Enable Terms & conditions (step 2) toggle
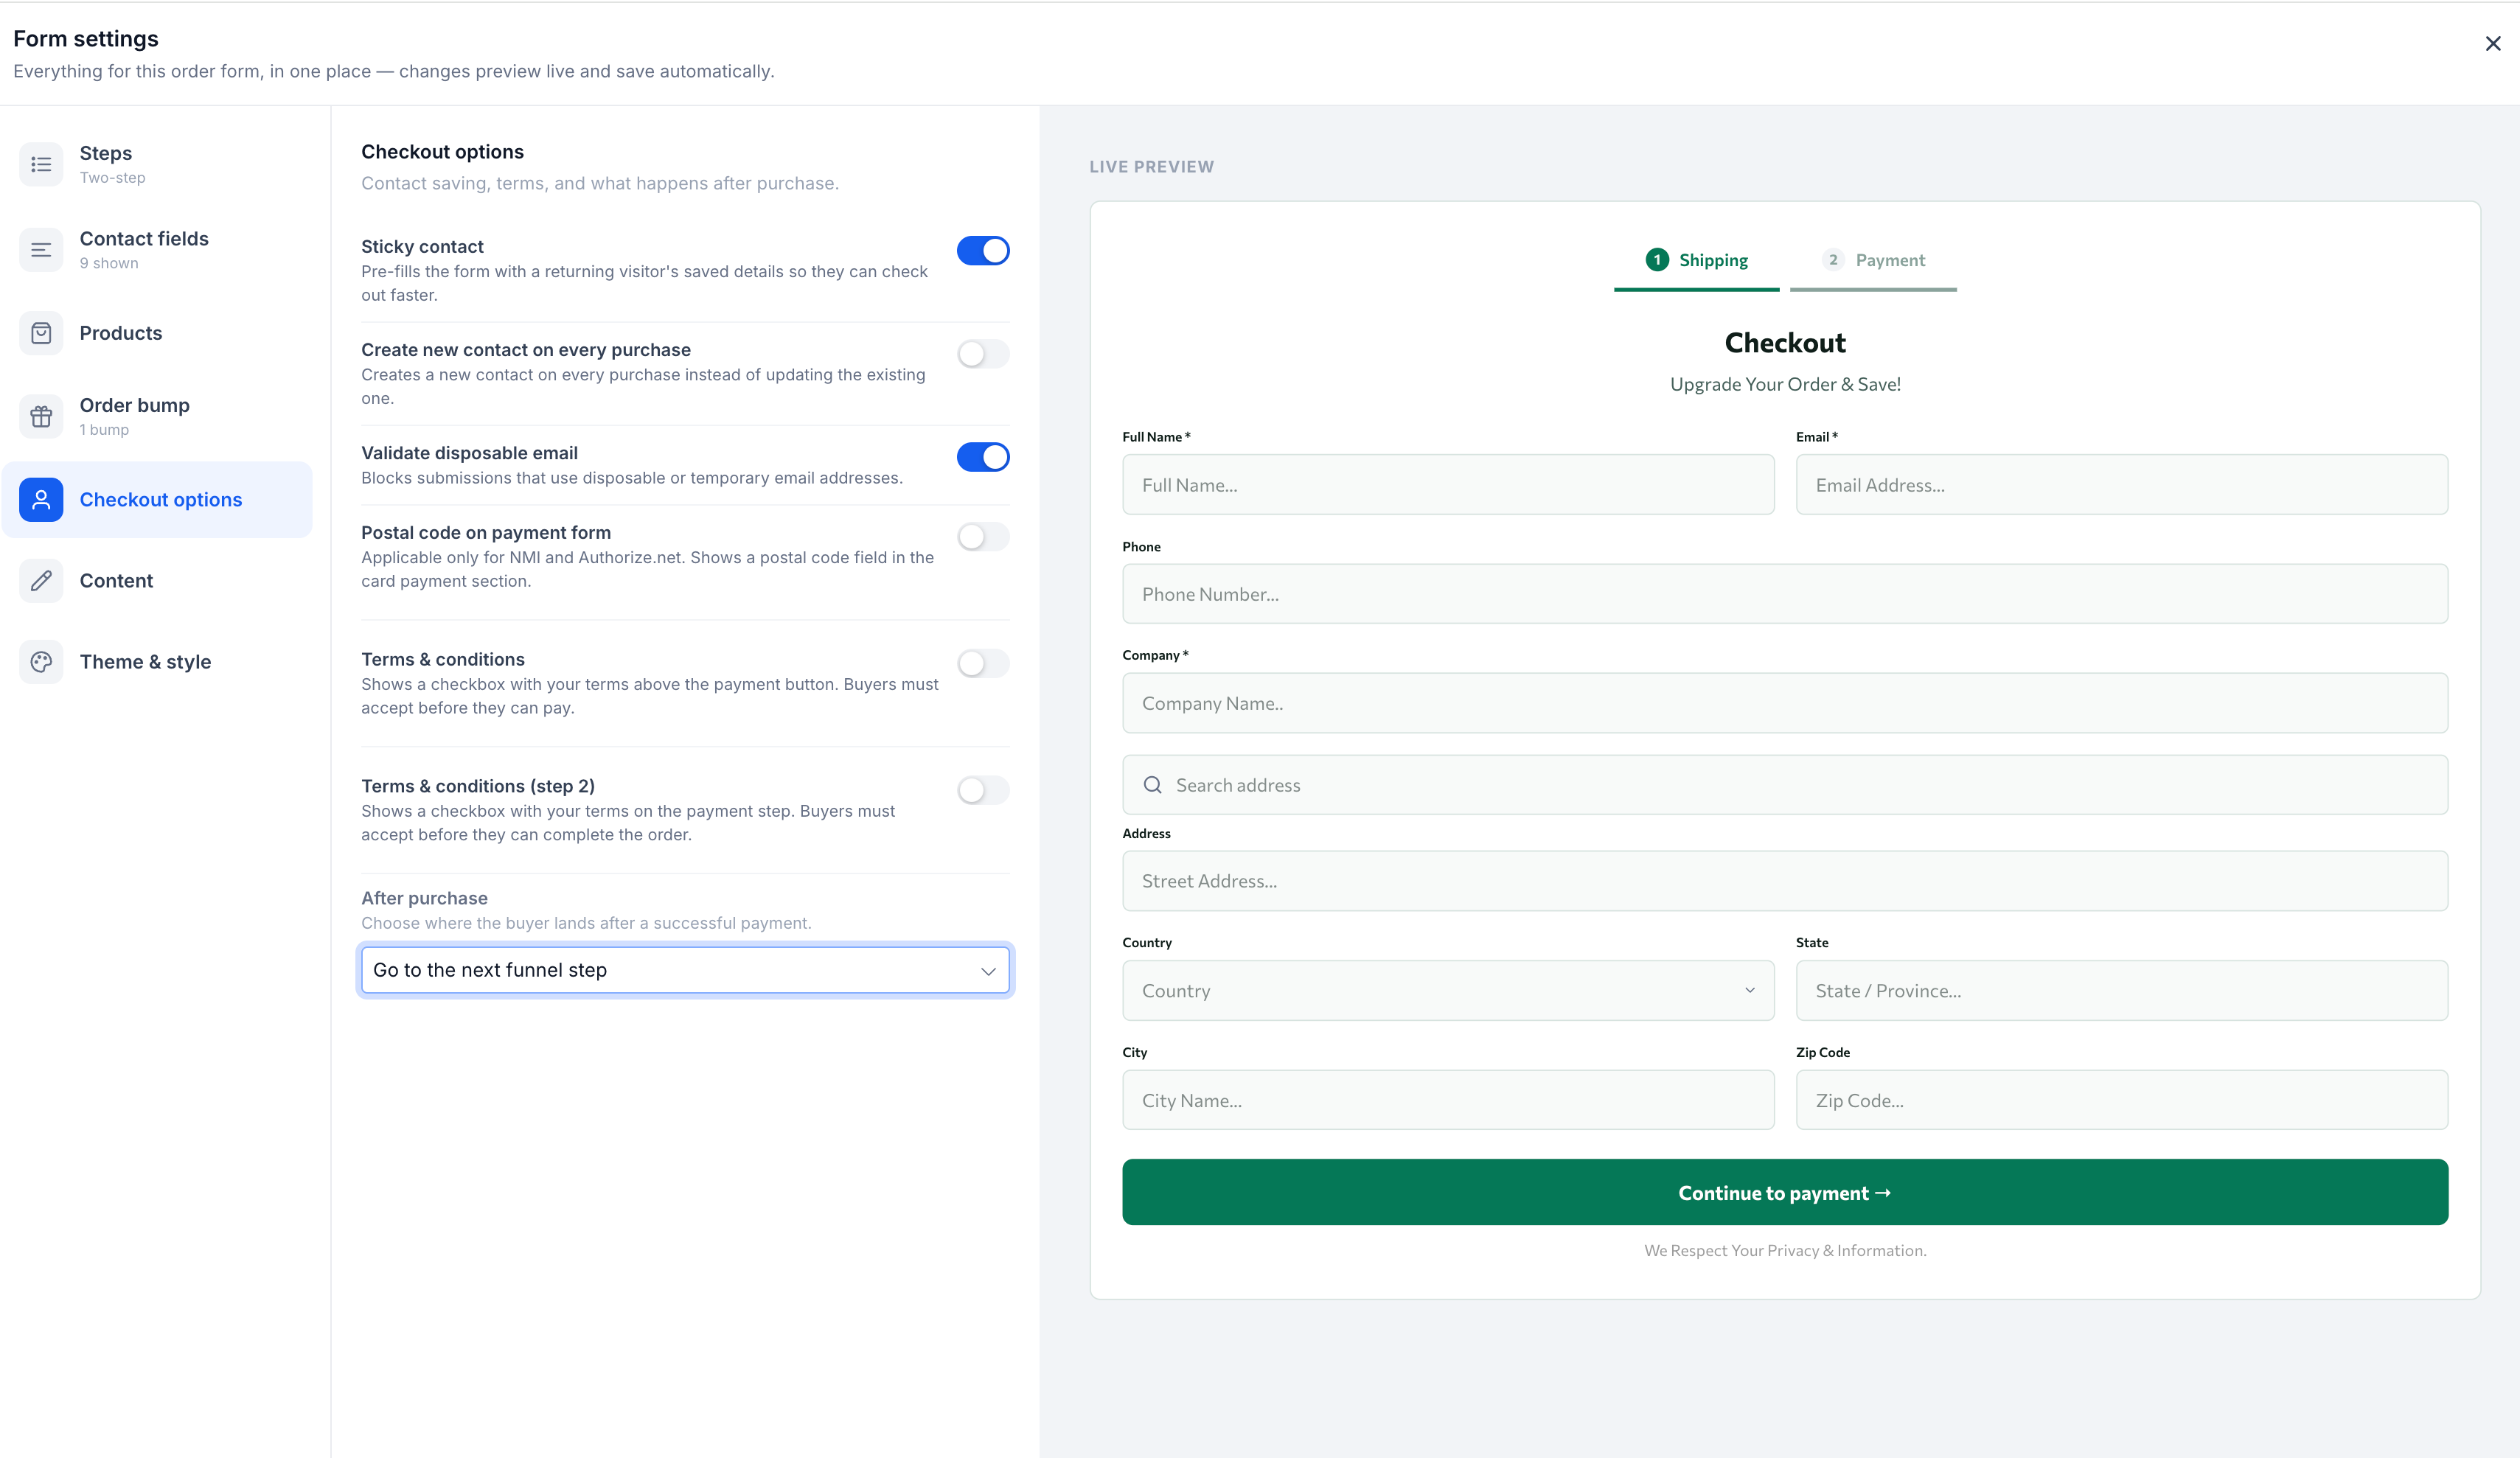The width and height of the screenshot is (2520, 1458). (983, 790)
